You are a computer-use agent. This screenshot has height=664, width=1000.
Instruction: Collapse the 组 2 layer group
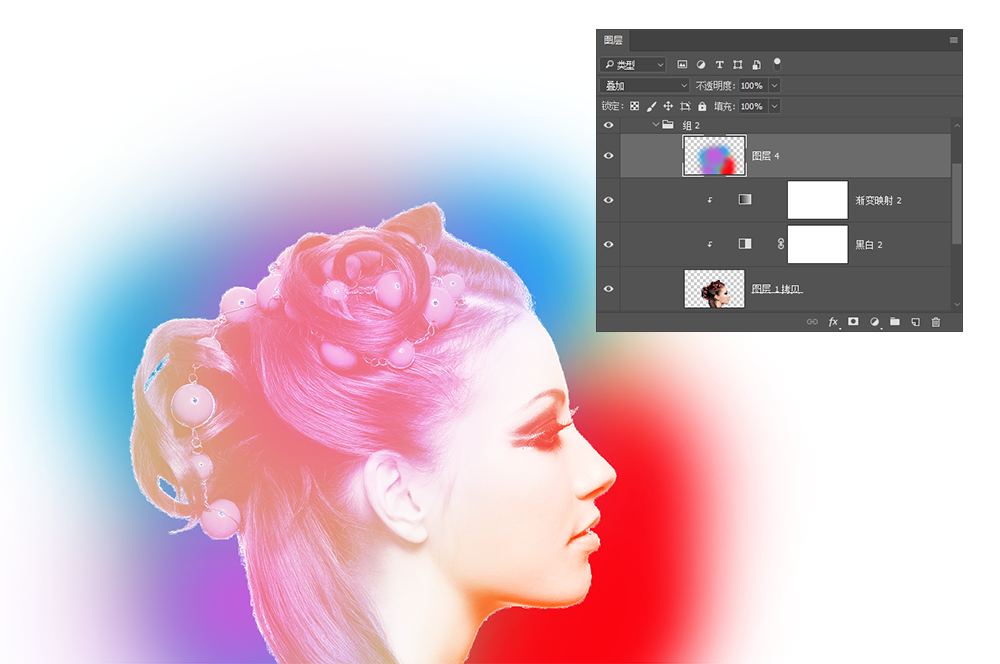tap(656, 125)
